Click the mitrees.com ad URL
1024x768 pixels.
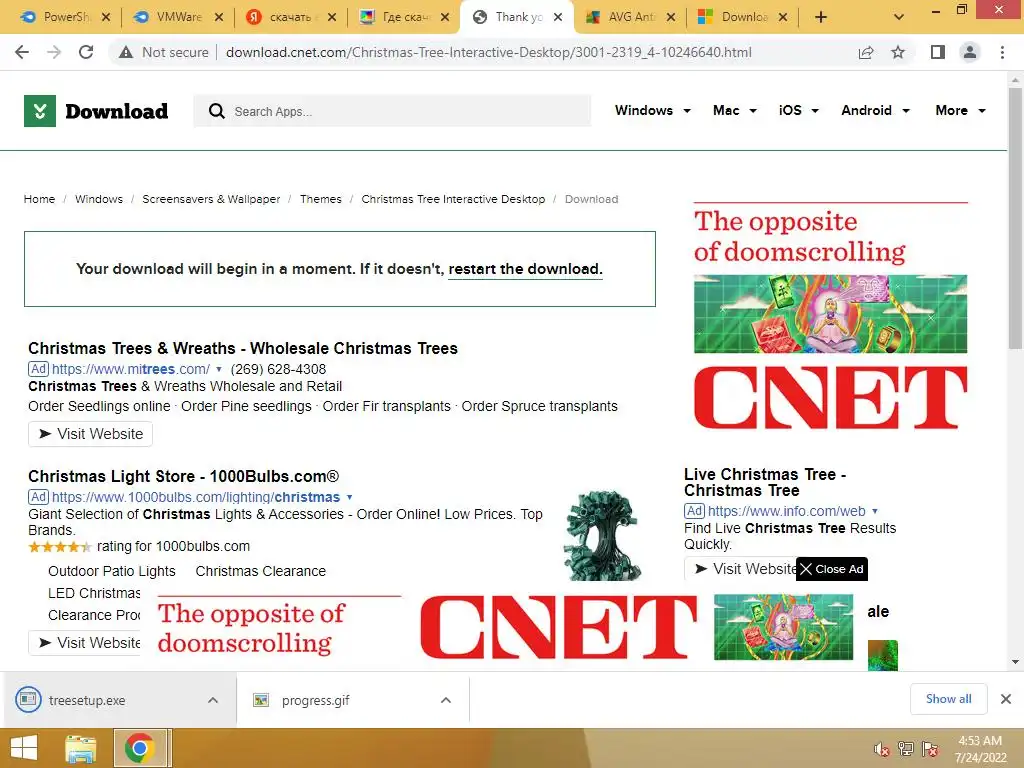(131, 369)
